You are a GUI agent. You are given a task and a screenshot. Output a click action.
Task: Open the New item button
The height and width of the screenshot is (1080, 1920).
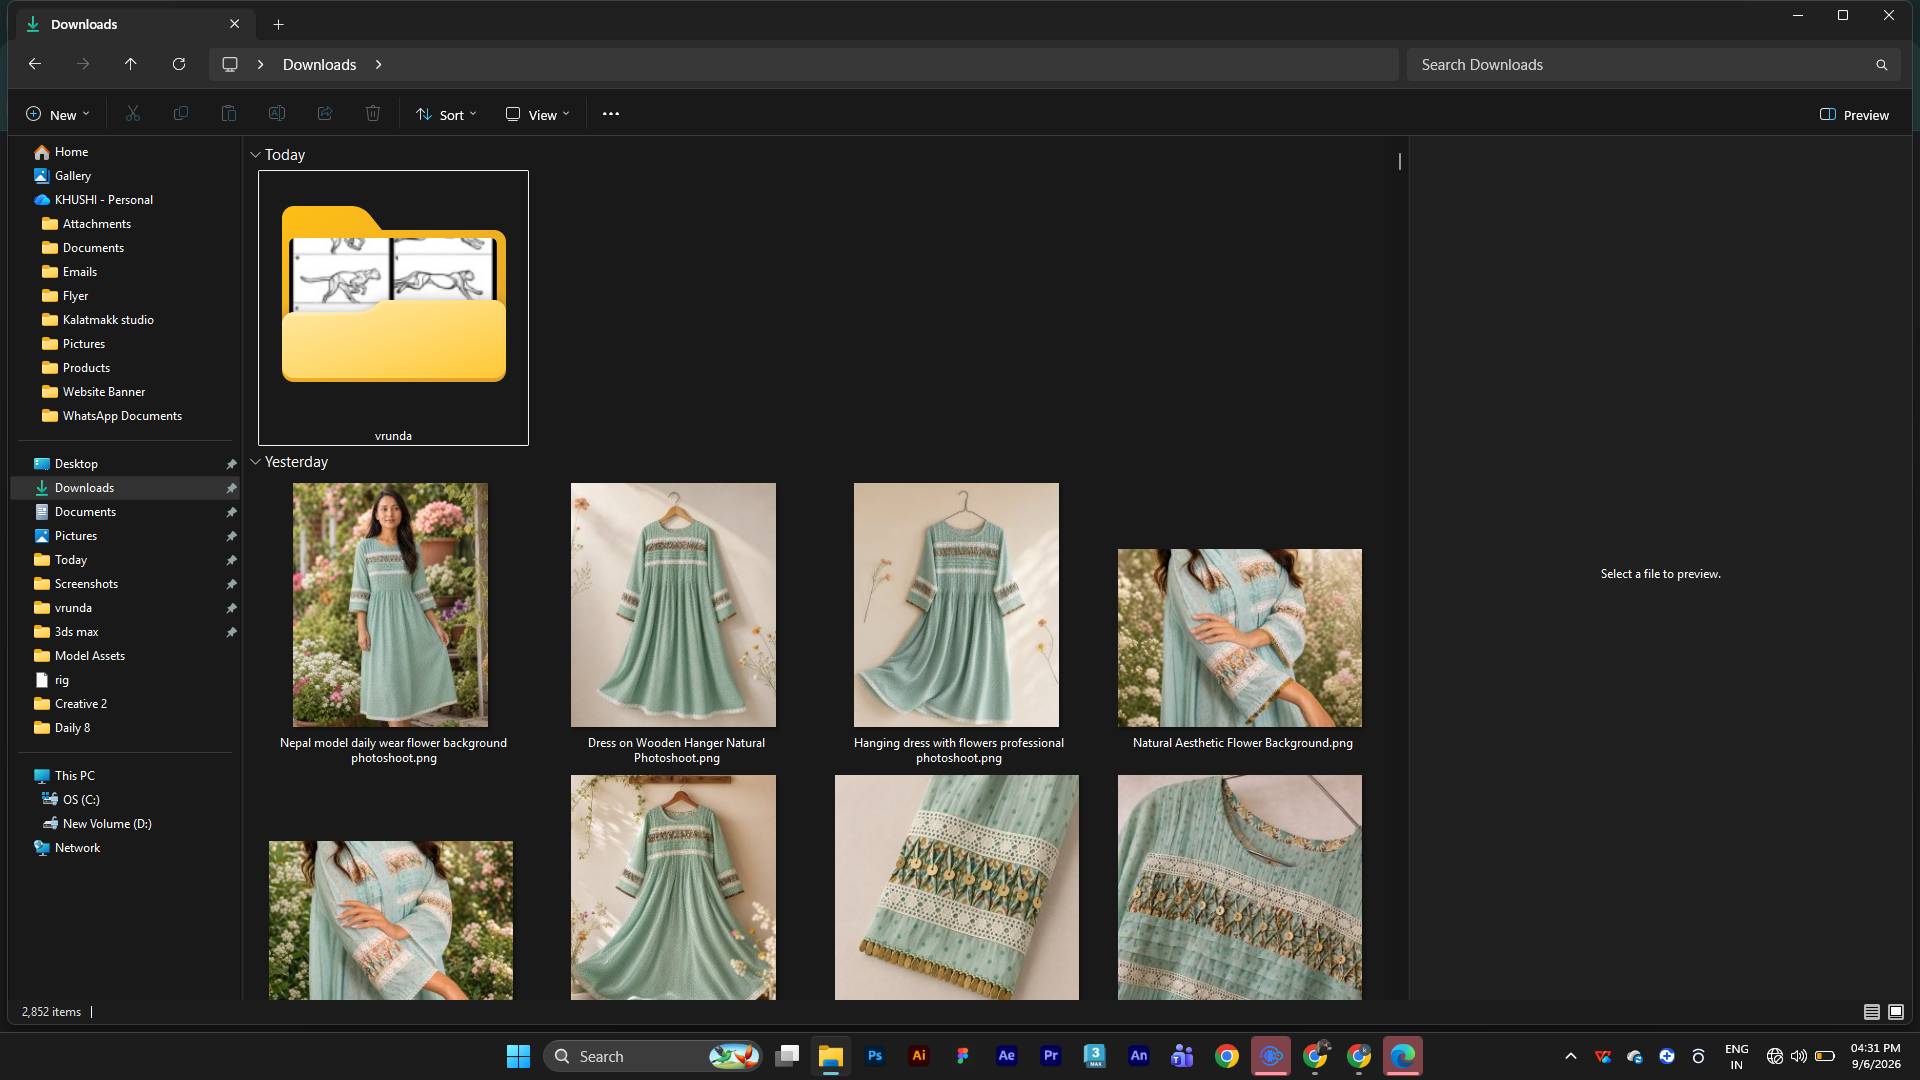pyautogui.click(x=57, y=115)
